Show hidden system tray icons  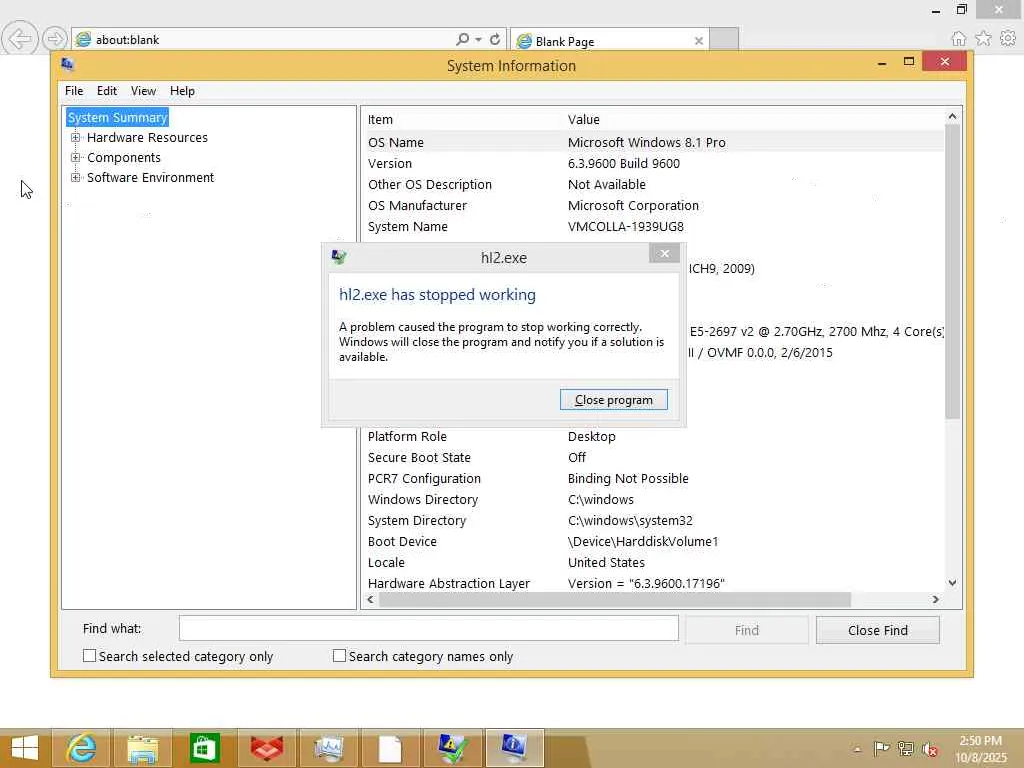[x=857, y=749]
